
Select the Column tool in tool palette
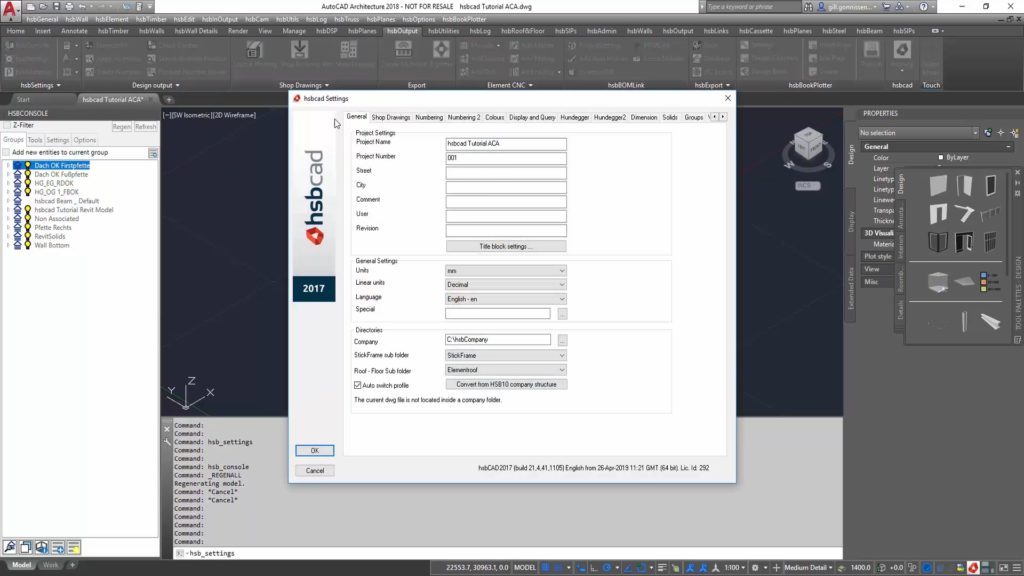[964, 321]
